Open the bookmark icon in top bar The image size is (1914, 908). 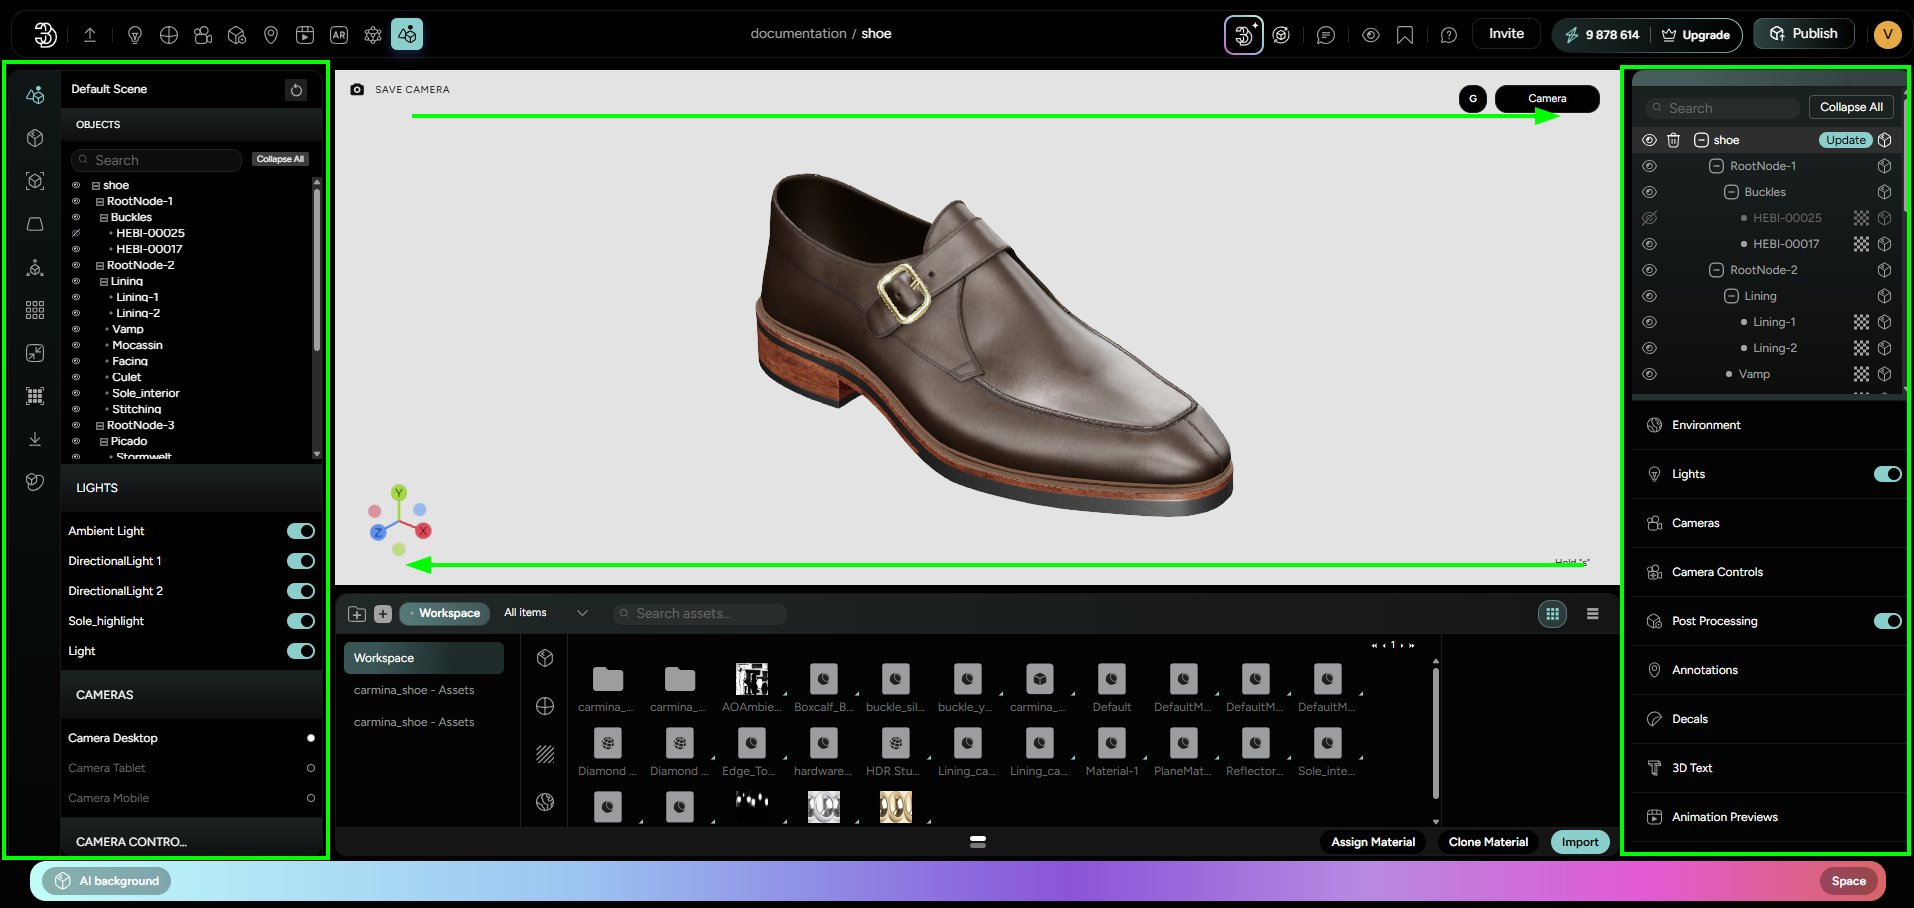click(1405, 35)
